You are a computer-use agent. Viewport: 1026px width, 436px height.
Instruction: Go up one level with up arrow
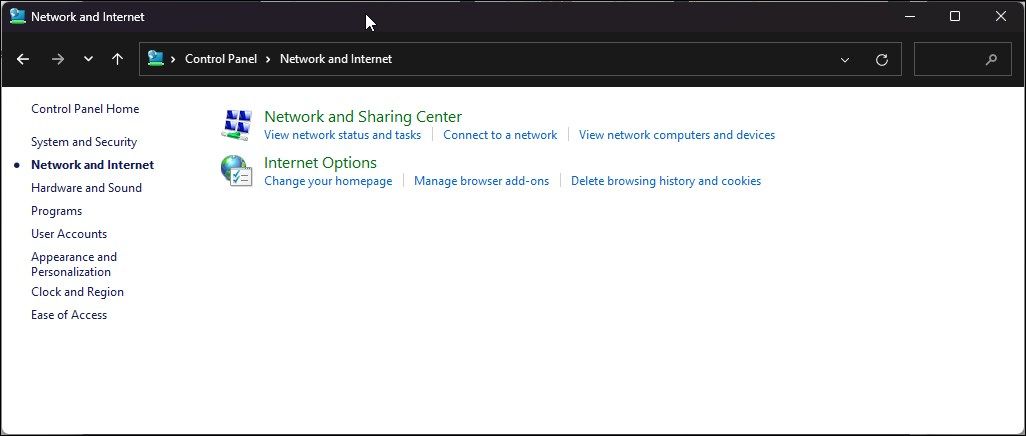point(117,59)
